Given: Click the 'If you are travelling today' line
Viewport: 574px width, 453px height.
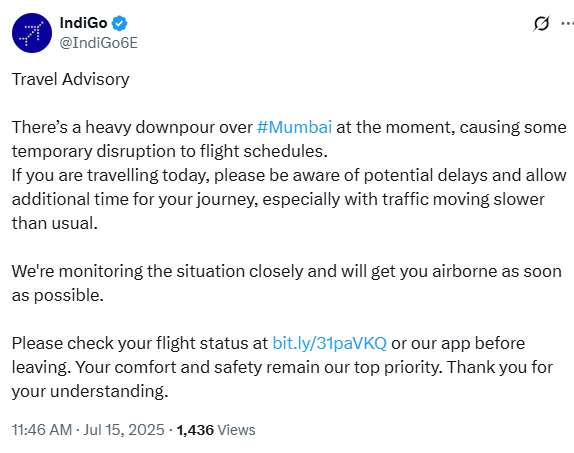Looking at the screenshot, I should (x=289, y=175).
